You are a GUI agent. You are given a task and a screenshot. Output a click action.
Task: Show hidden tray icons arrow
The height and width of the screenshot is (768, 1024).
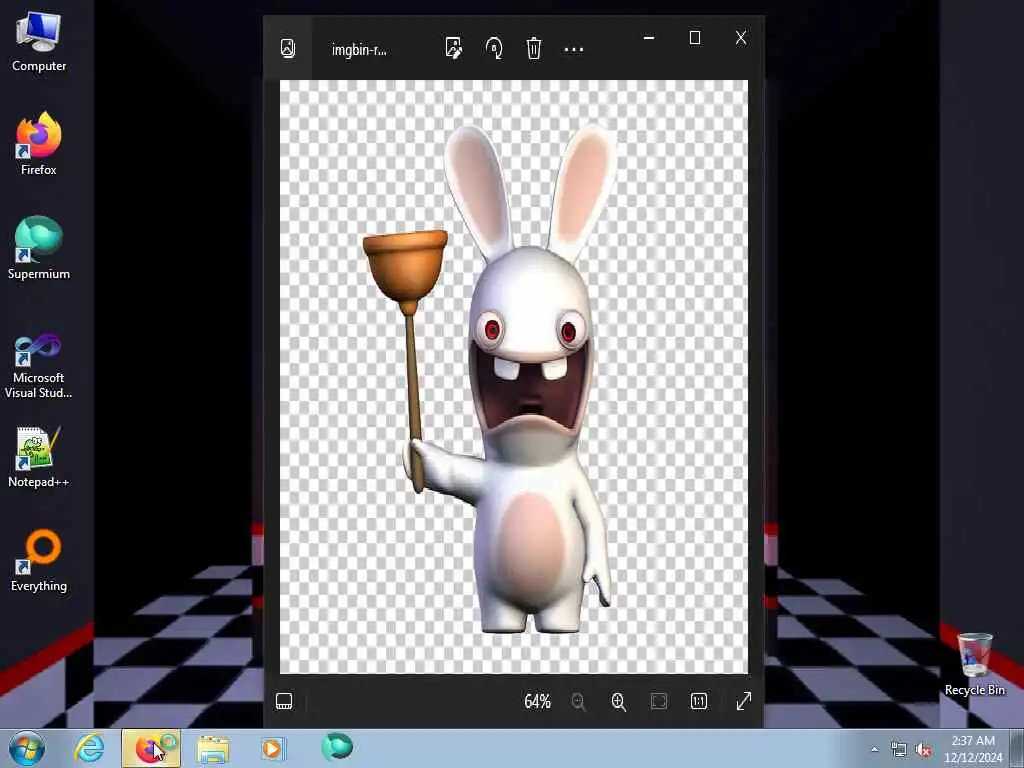(x=874, y=749)
